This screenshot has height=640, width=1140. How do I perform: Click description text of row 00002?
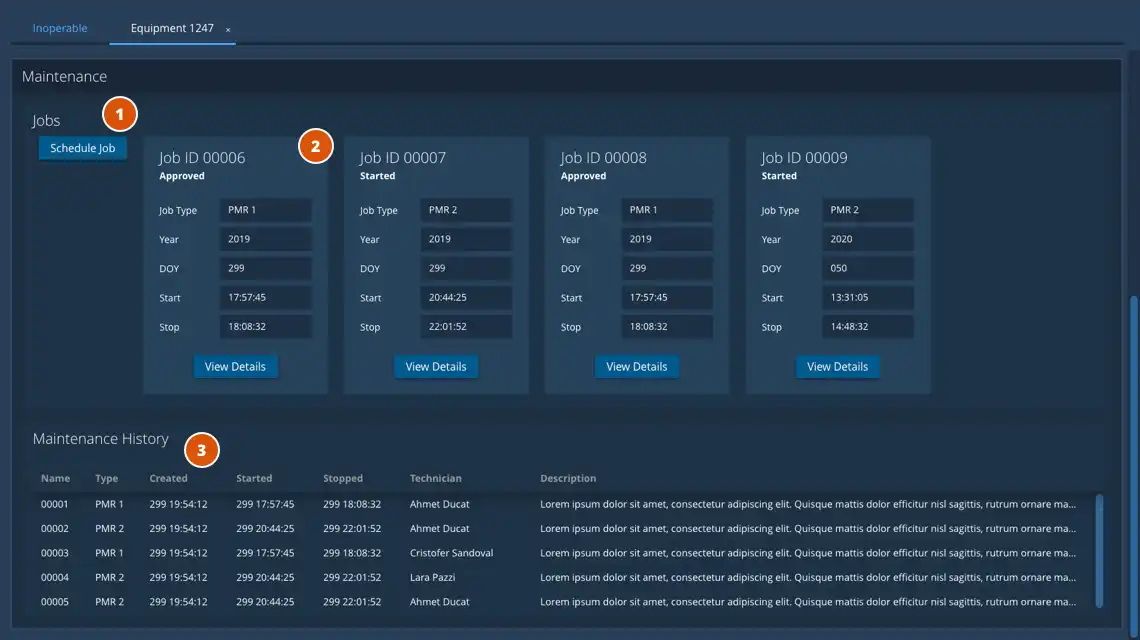coord(808,528)
